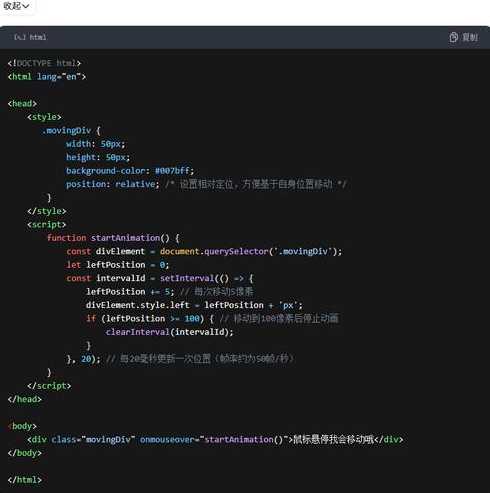This screenshot has width=490, height=493.
Task: Click the 复制 copy button
Action: pos(463,37)
